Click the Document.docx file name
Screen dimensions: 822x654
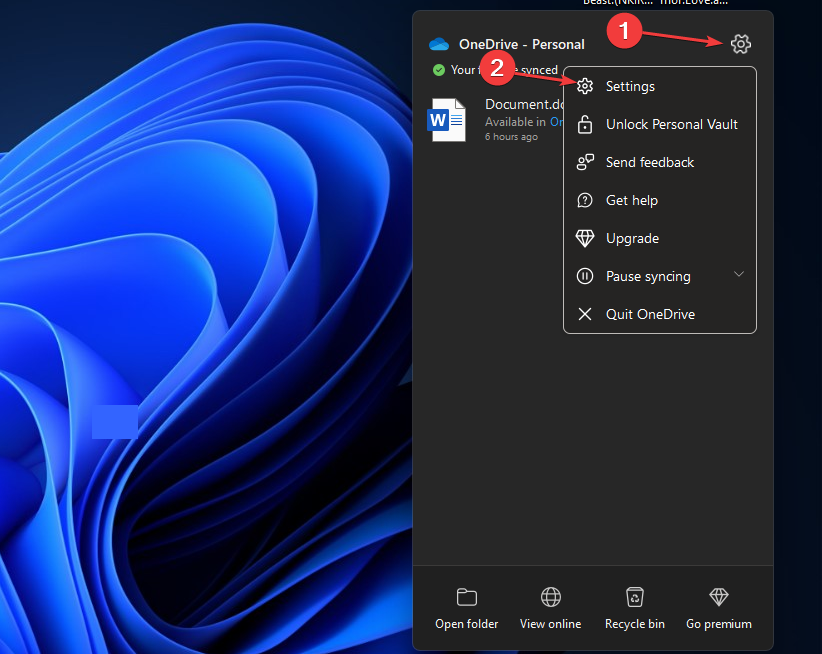click(x=524, y=104)
